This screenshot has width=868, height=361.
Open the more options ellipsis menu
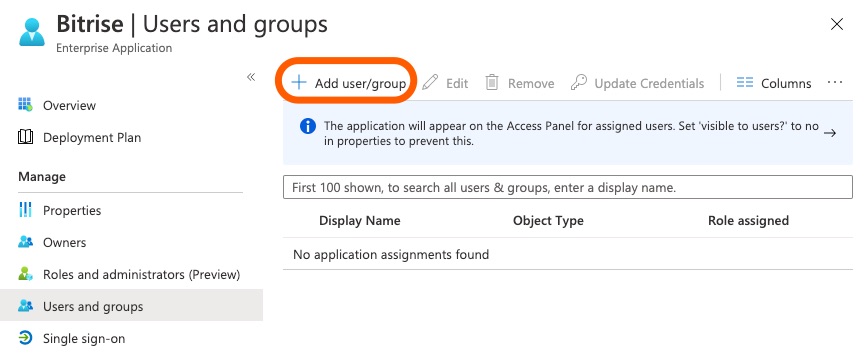click(x=835, y=82)
